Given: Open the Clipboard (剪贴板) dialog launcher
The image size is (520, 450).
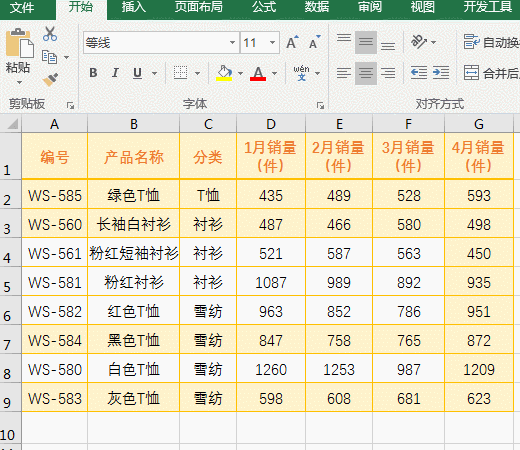Looking at the screenshot, I should point(70,106).
